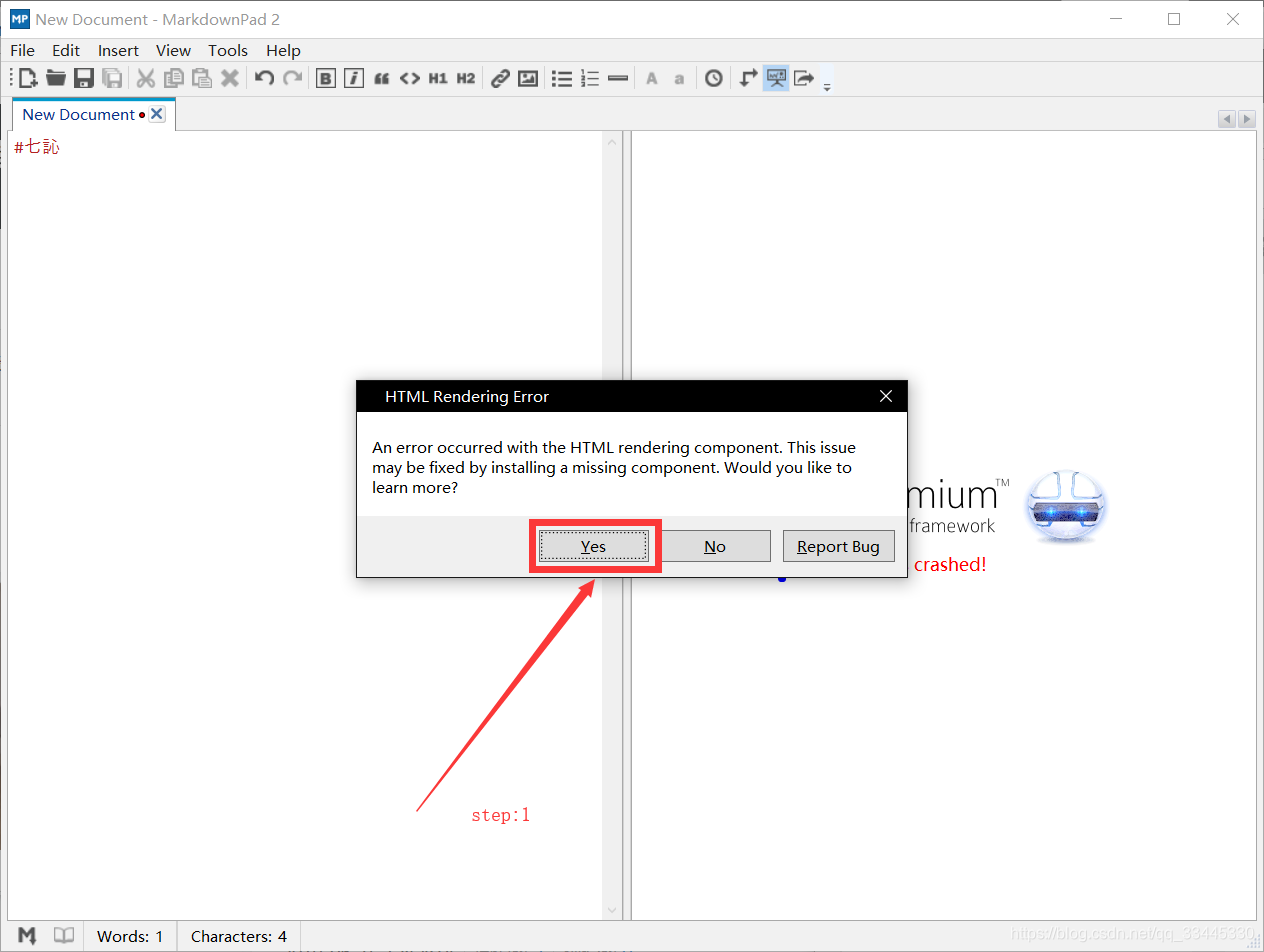The image size is (1264, 952).
Task: Open the Insert menu
Action: click(119, 50)
